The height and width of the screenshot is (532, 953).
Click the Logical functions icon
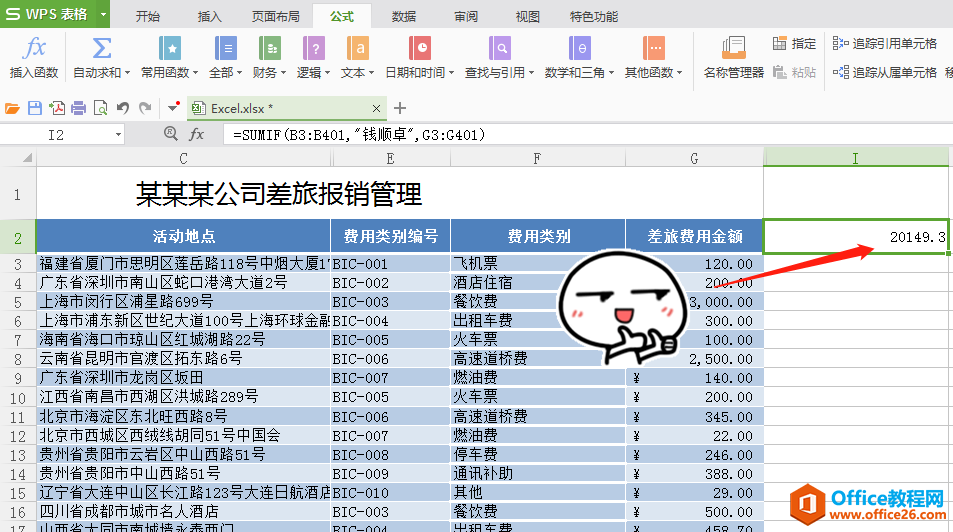point(314,48)
